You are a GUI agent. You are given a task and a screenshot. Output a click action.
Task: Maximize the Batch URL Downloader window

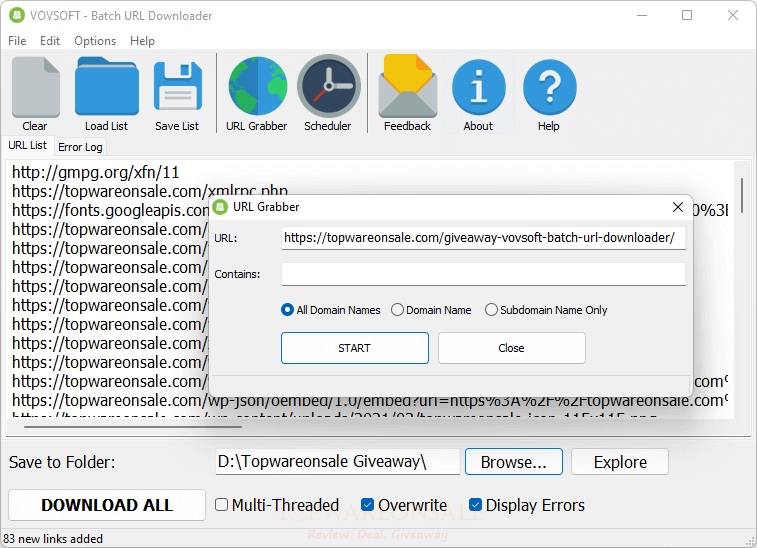click(687, 15)
